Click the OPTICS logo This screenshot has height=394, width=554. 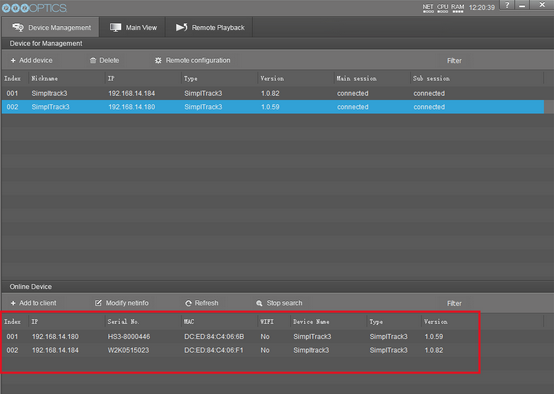pyautogui.click(x=34, y=8)
